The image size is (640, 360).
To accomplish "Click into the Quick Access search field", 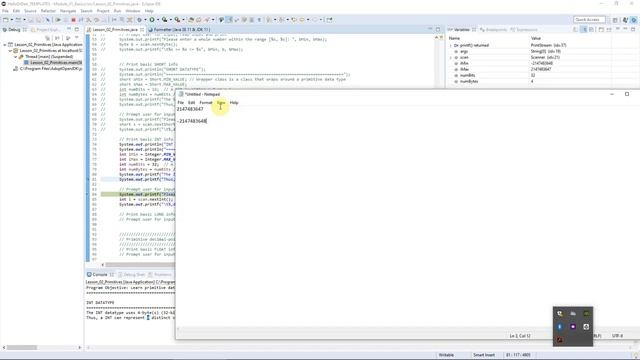I will tap(589, 20).
